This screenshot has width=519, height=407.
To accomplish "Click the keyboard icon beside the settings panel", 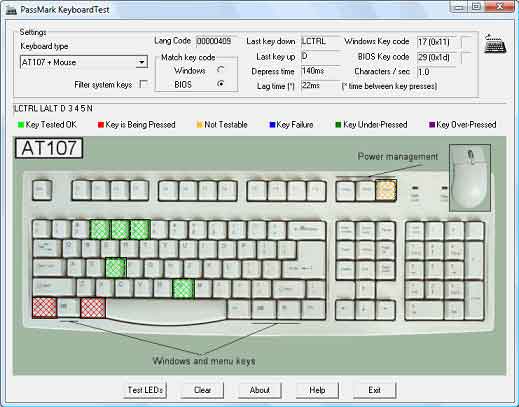I will click(x=495, y=44).
